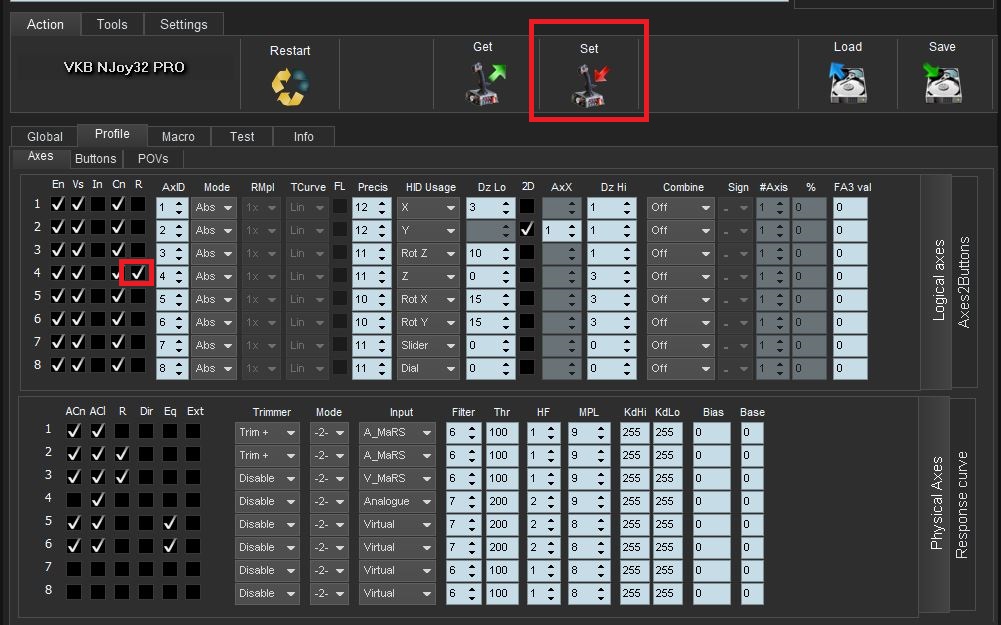Toggle the Eq checkbox for physical axis 5
This screenshot has height=625, width=1001.
point(171,522)
